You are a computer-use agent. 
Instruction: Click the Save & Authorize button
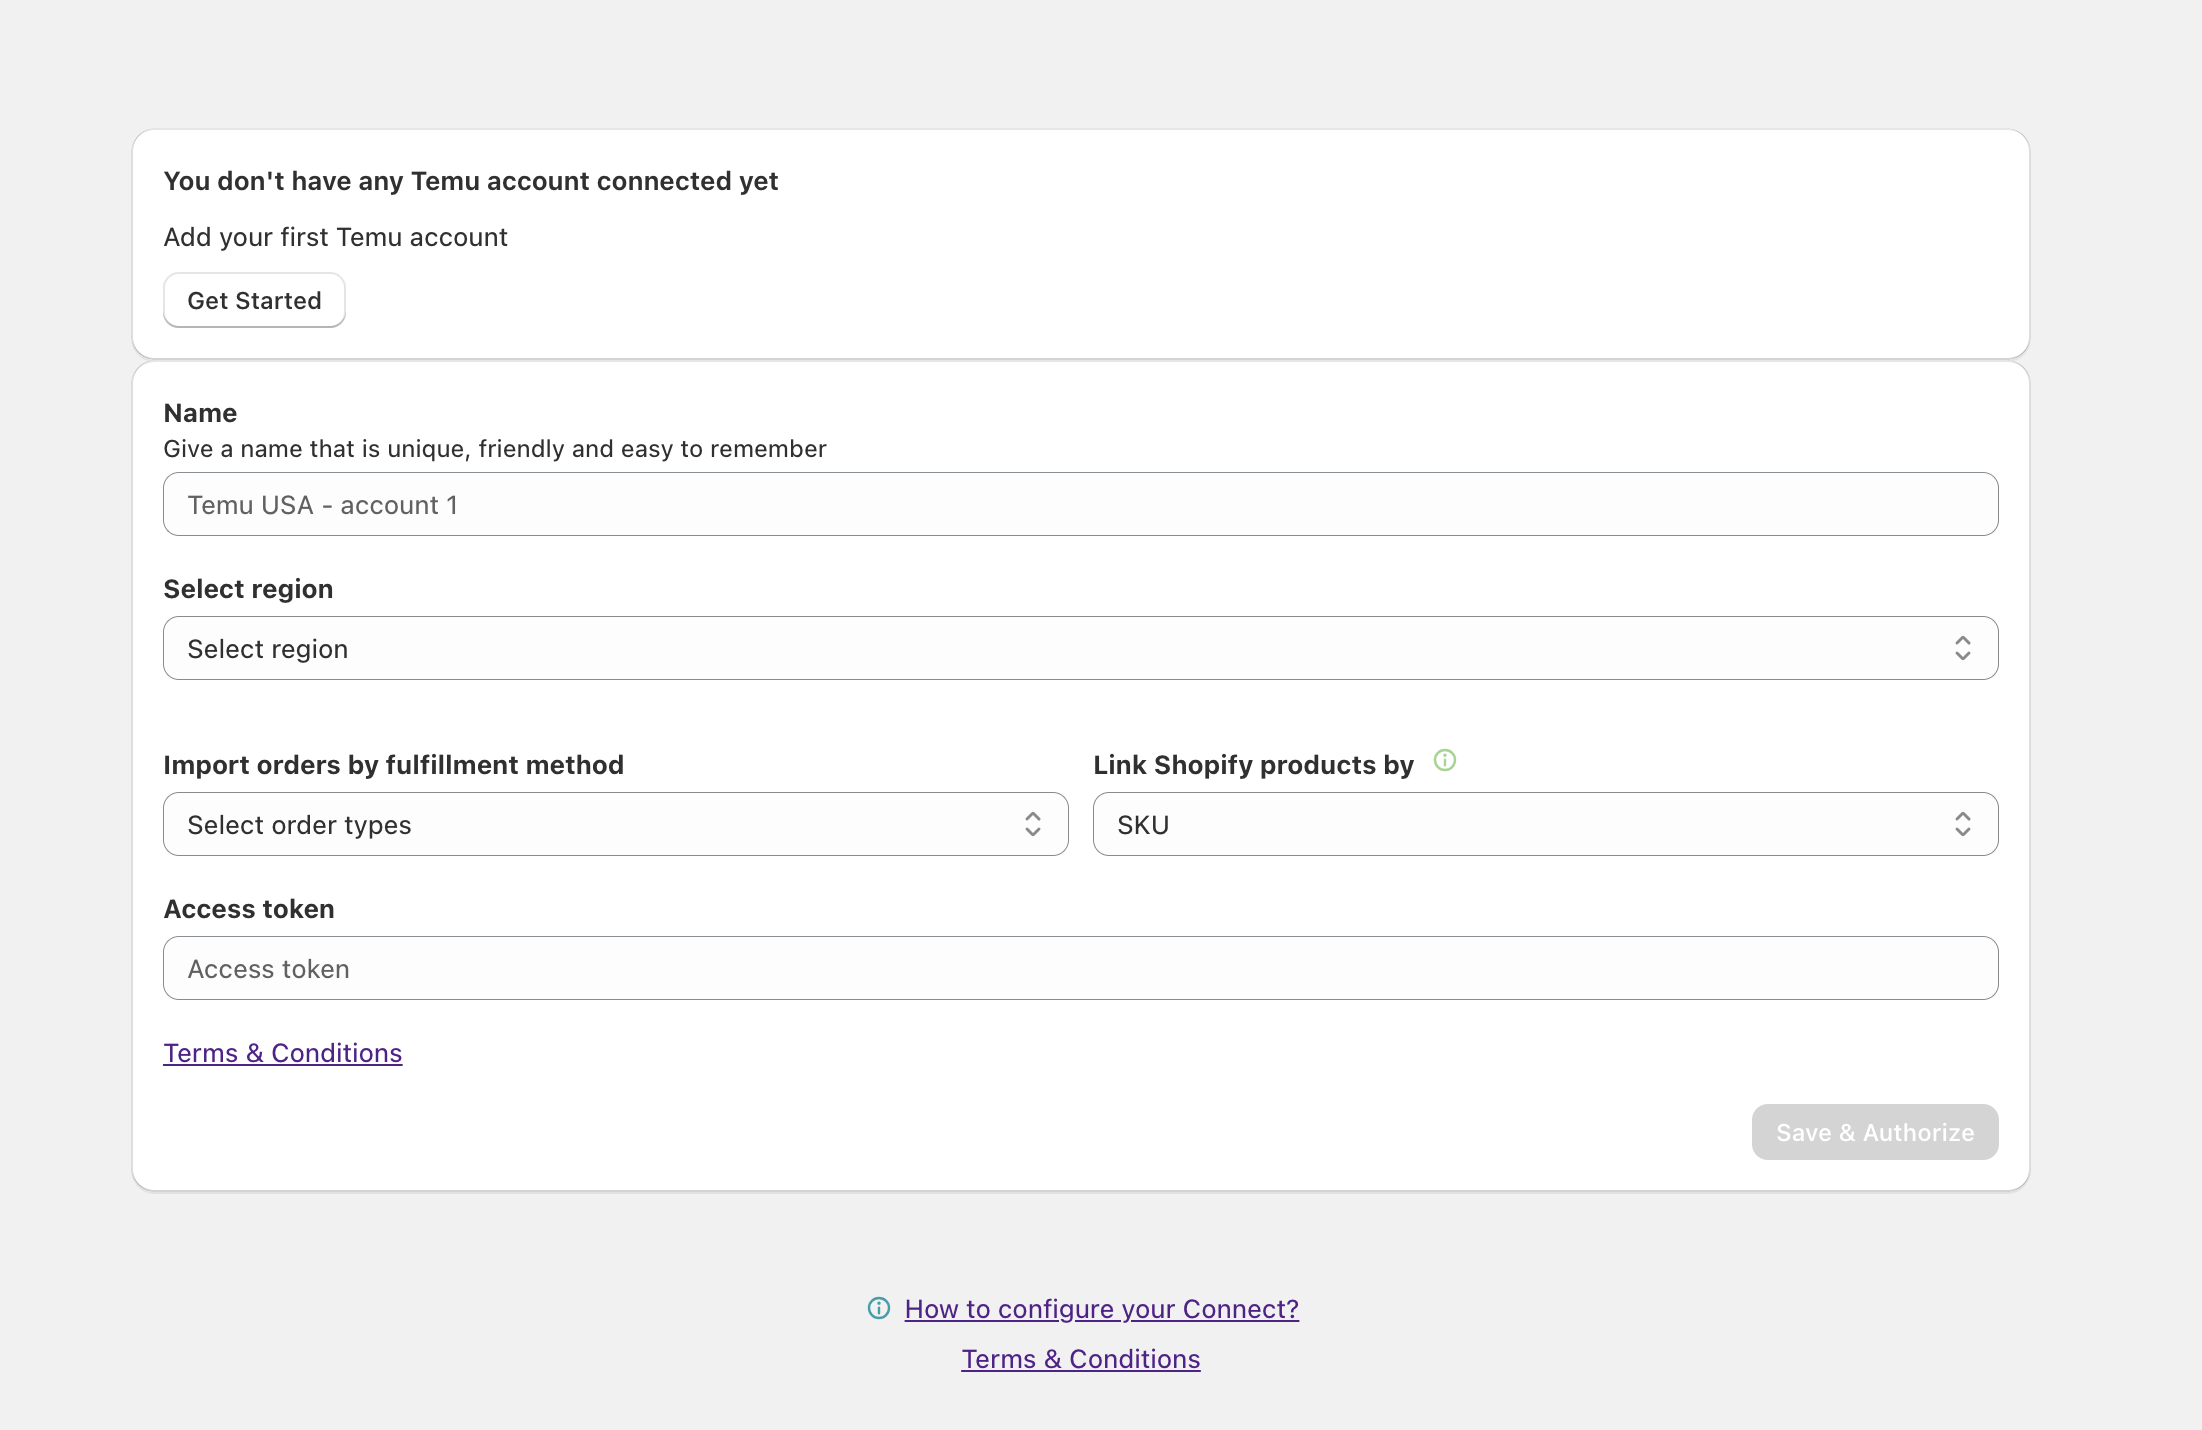tap(1874, 1132)
